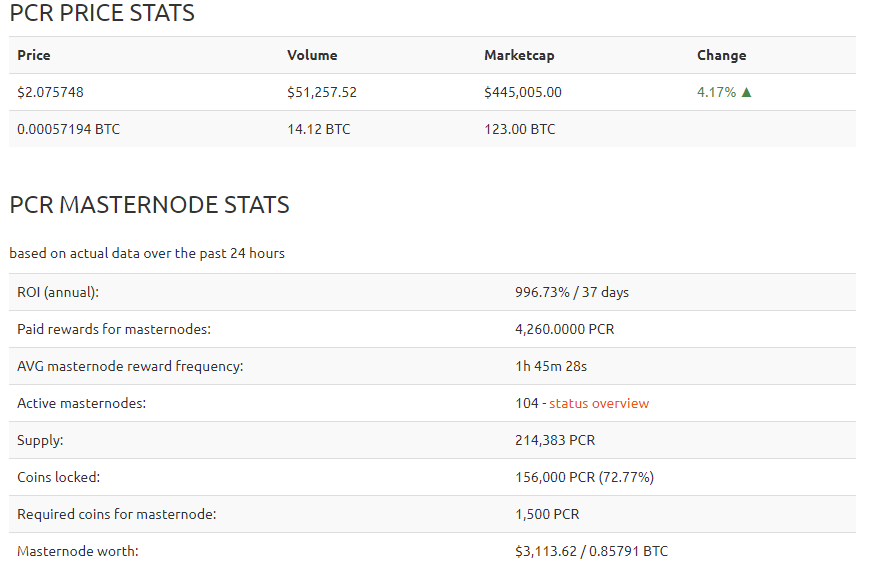Click the Volume column header
Viewport: 883px width, 578px height.
coord(312,55)
